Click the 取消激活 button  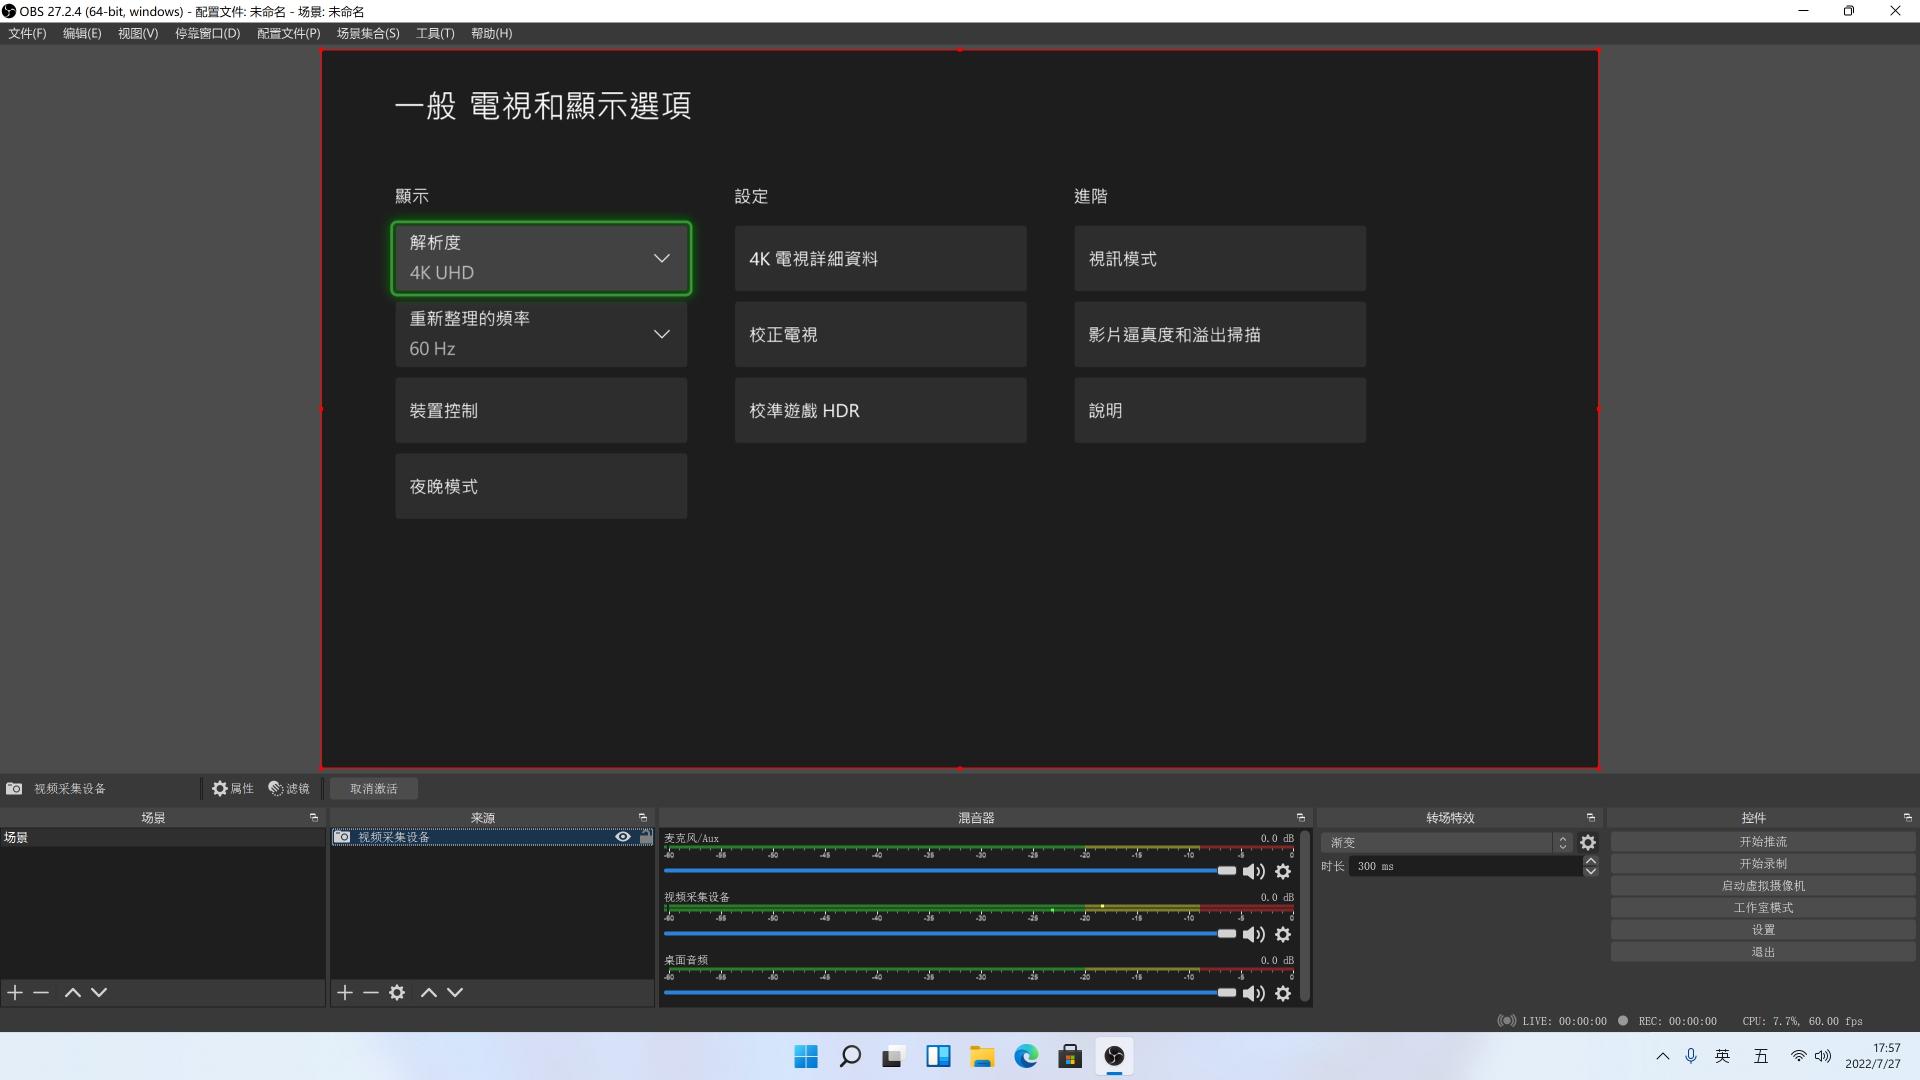pyautogui.click(x=374, y=789)
